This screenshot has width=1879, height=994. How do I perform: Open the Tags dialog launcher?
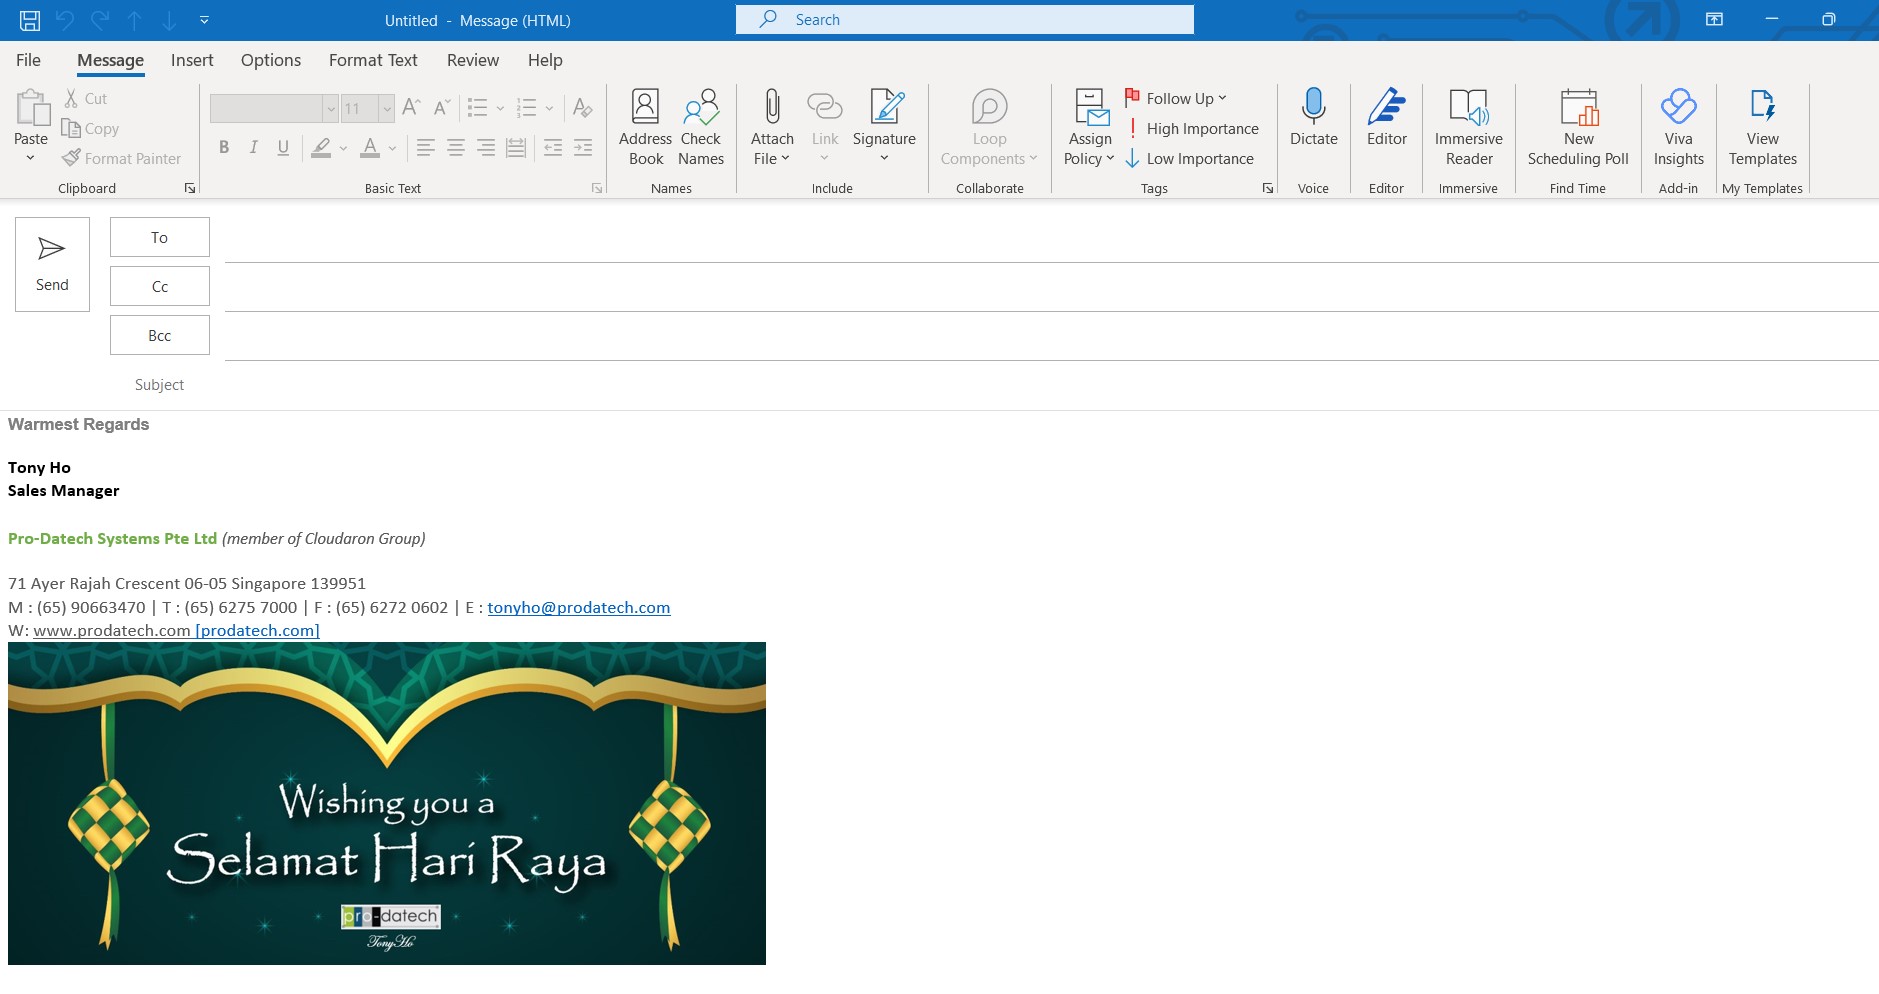pos(1268,188)
